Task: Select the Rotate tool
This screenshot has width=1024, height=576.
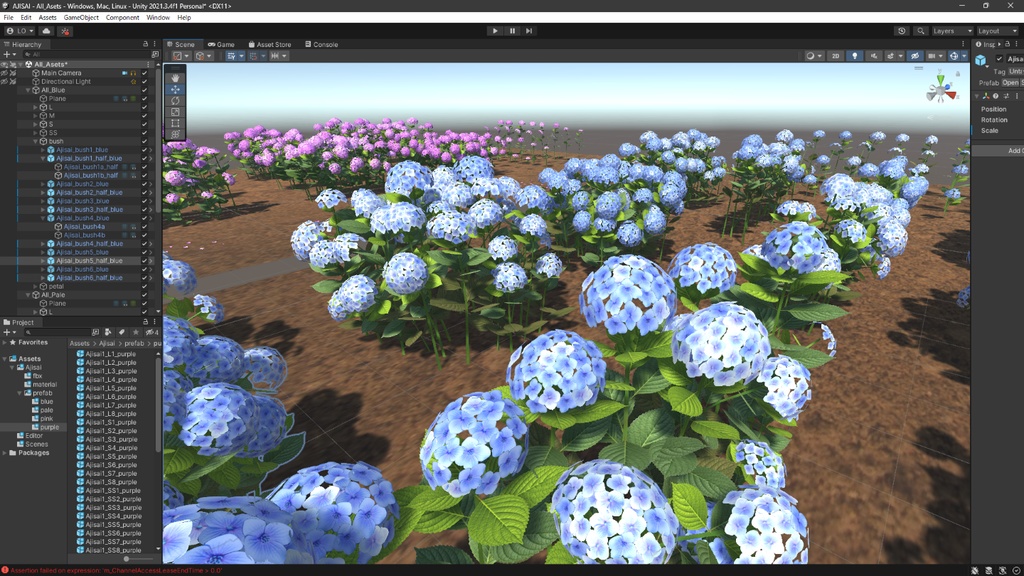Action: (x=175, y=101)
